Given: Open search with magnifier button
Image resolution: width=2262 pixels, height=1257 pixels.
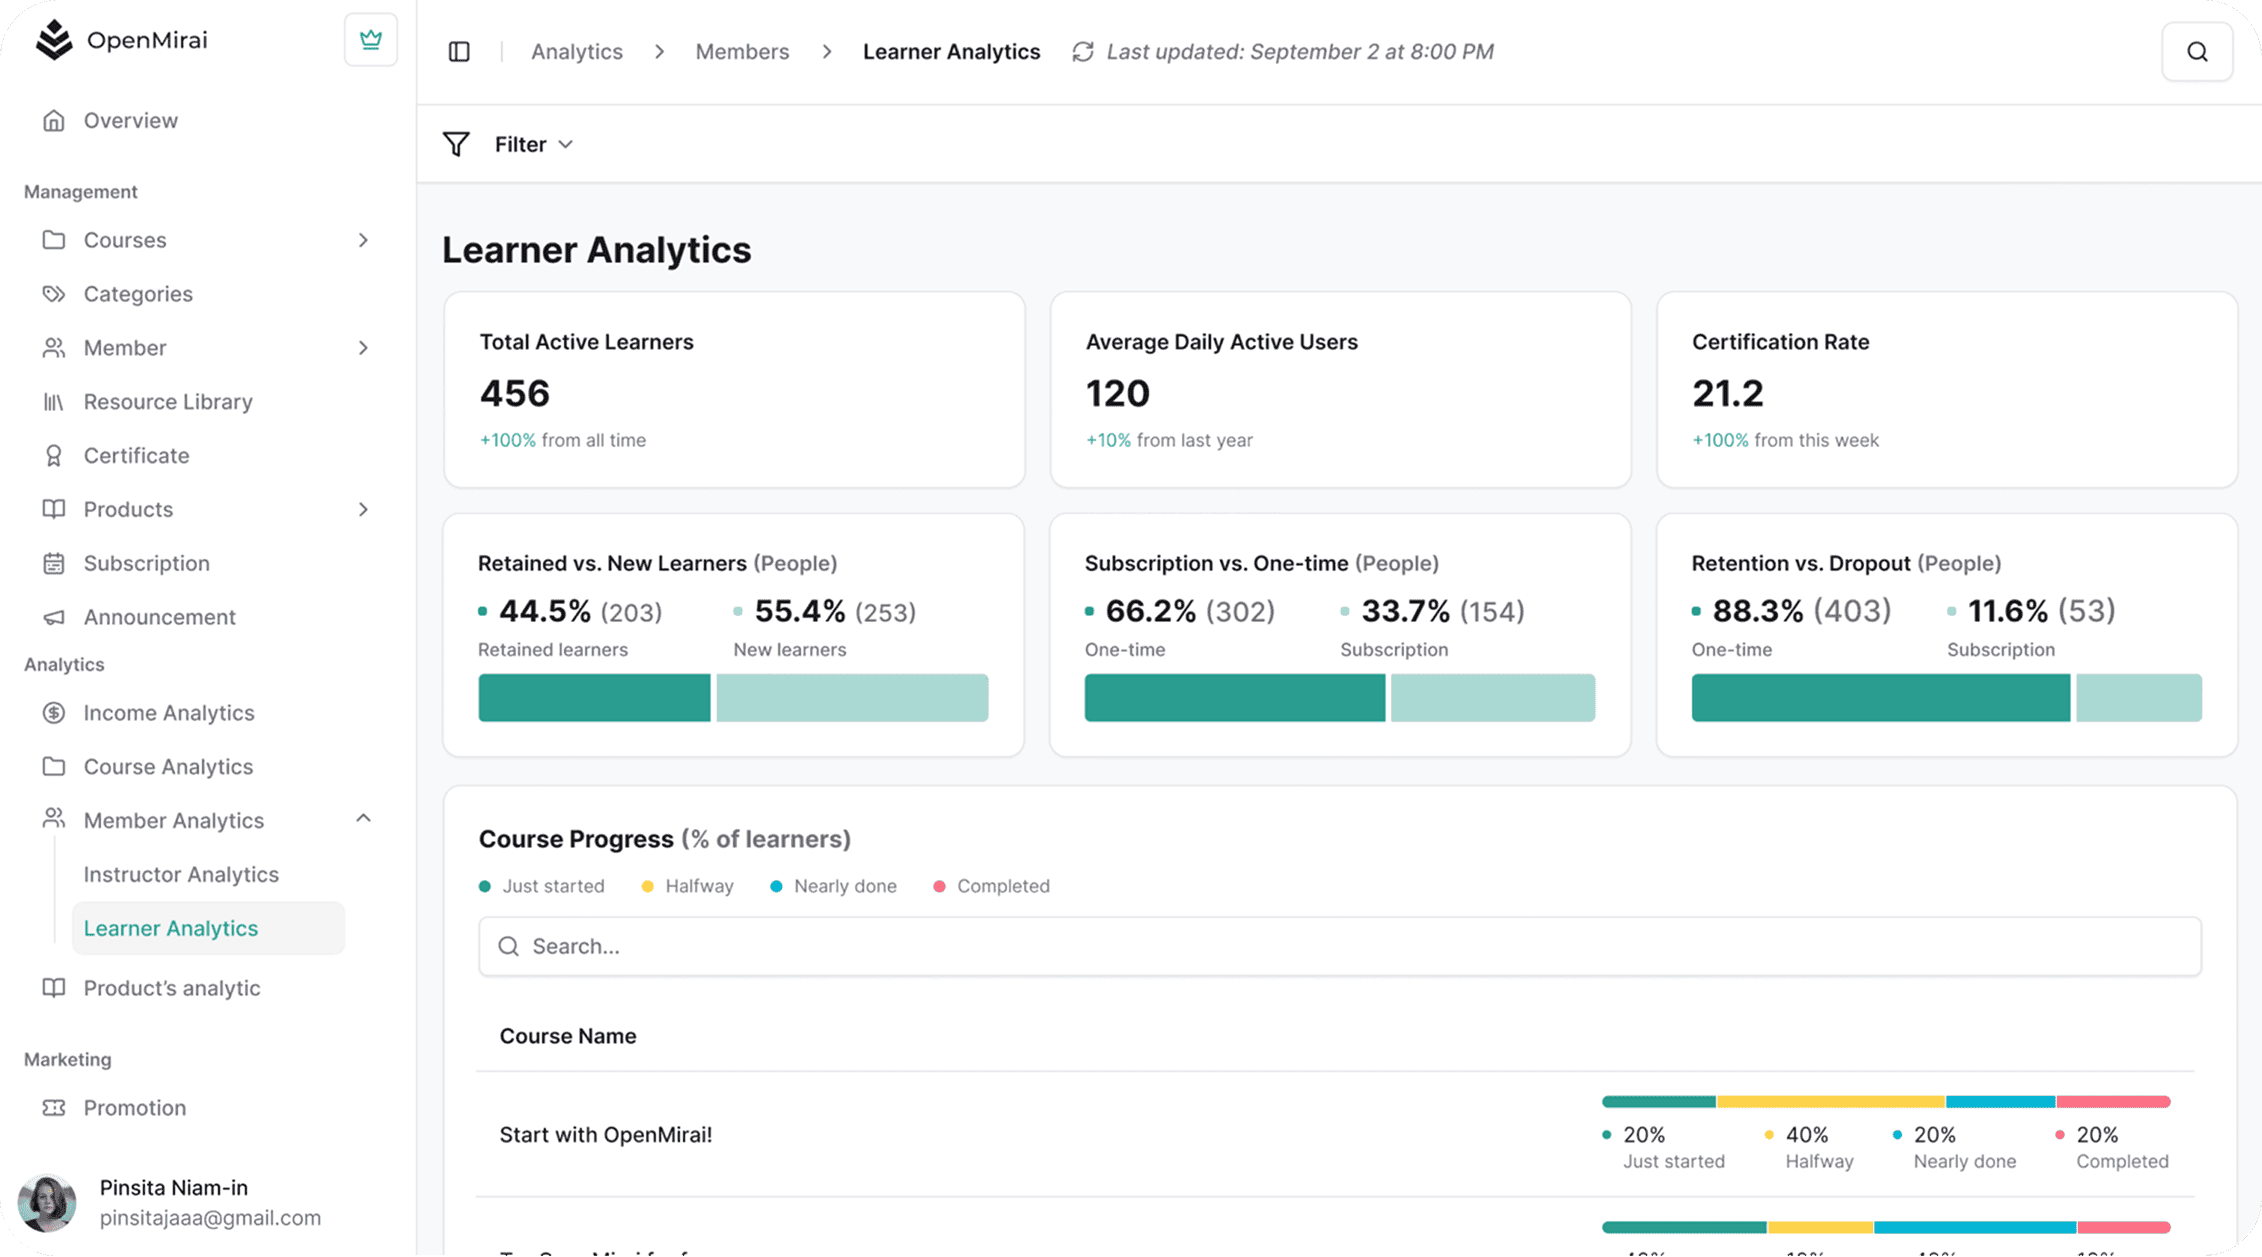Looking at the screenshot, I should (2196, 52).
